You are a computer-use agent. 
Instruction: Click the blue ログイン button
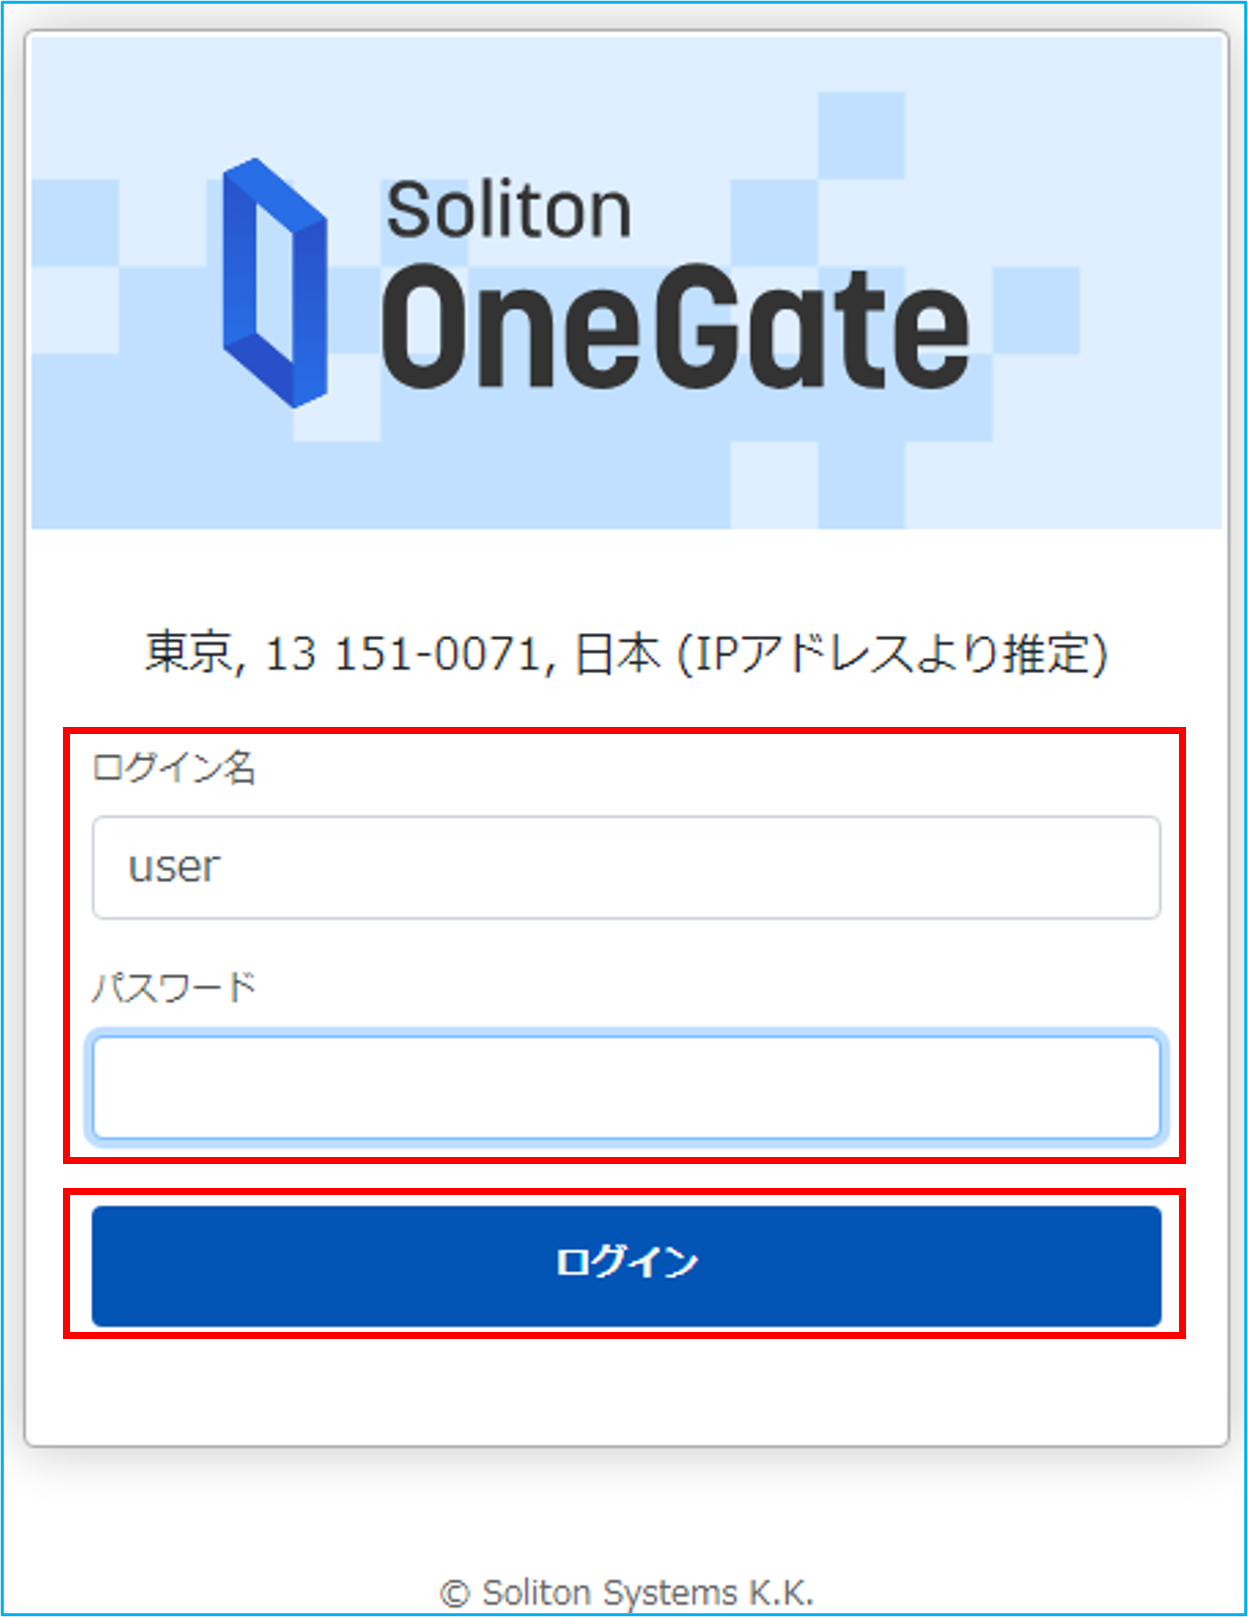(626, 1265)
